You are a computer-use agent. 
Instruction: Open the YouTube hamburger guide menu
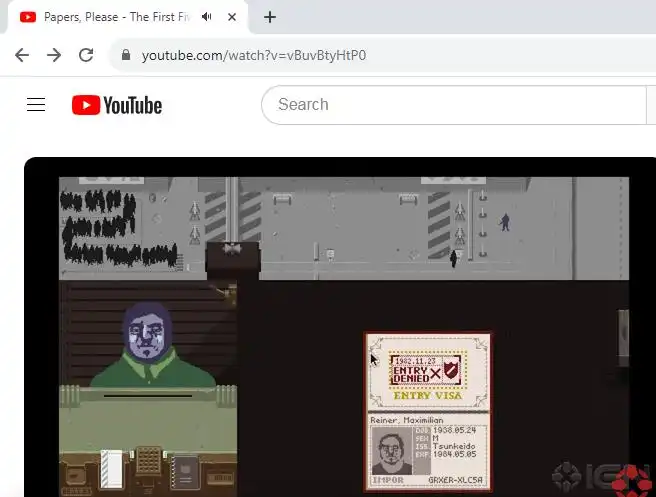pos(36,105)
